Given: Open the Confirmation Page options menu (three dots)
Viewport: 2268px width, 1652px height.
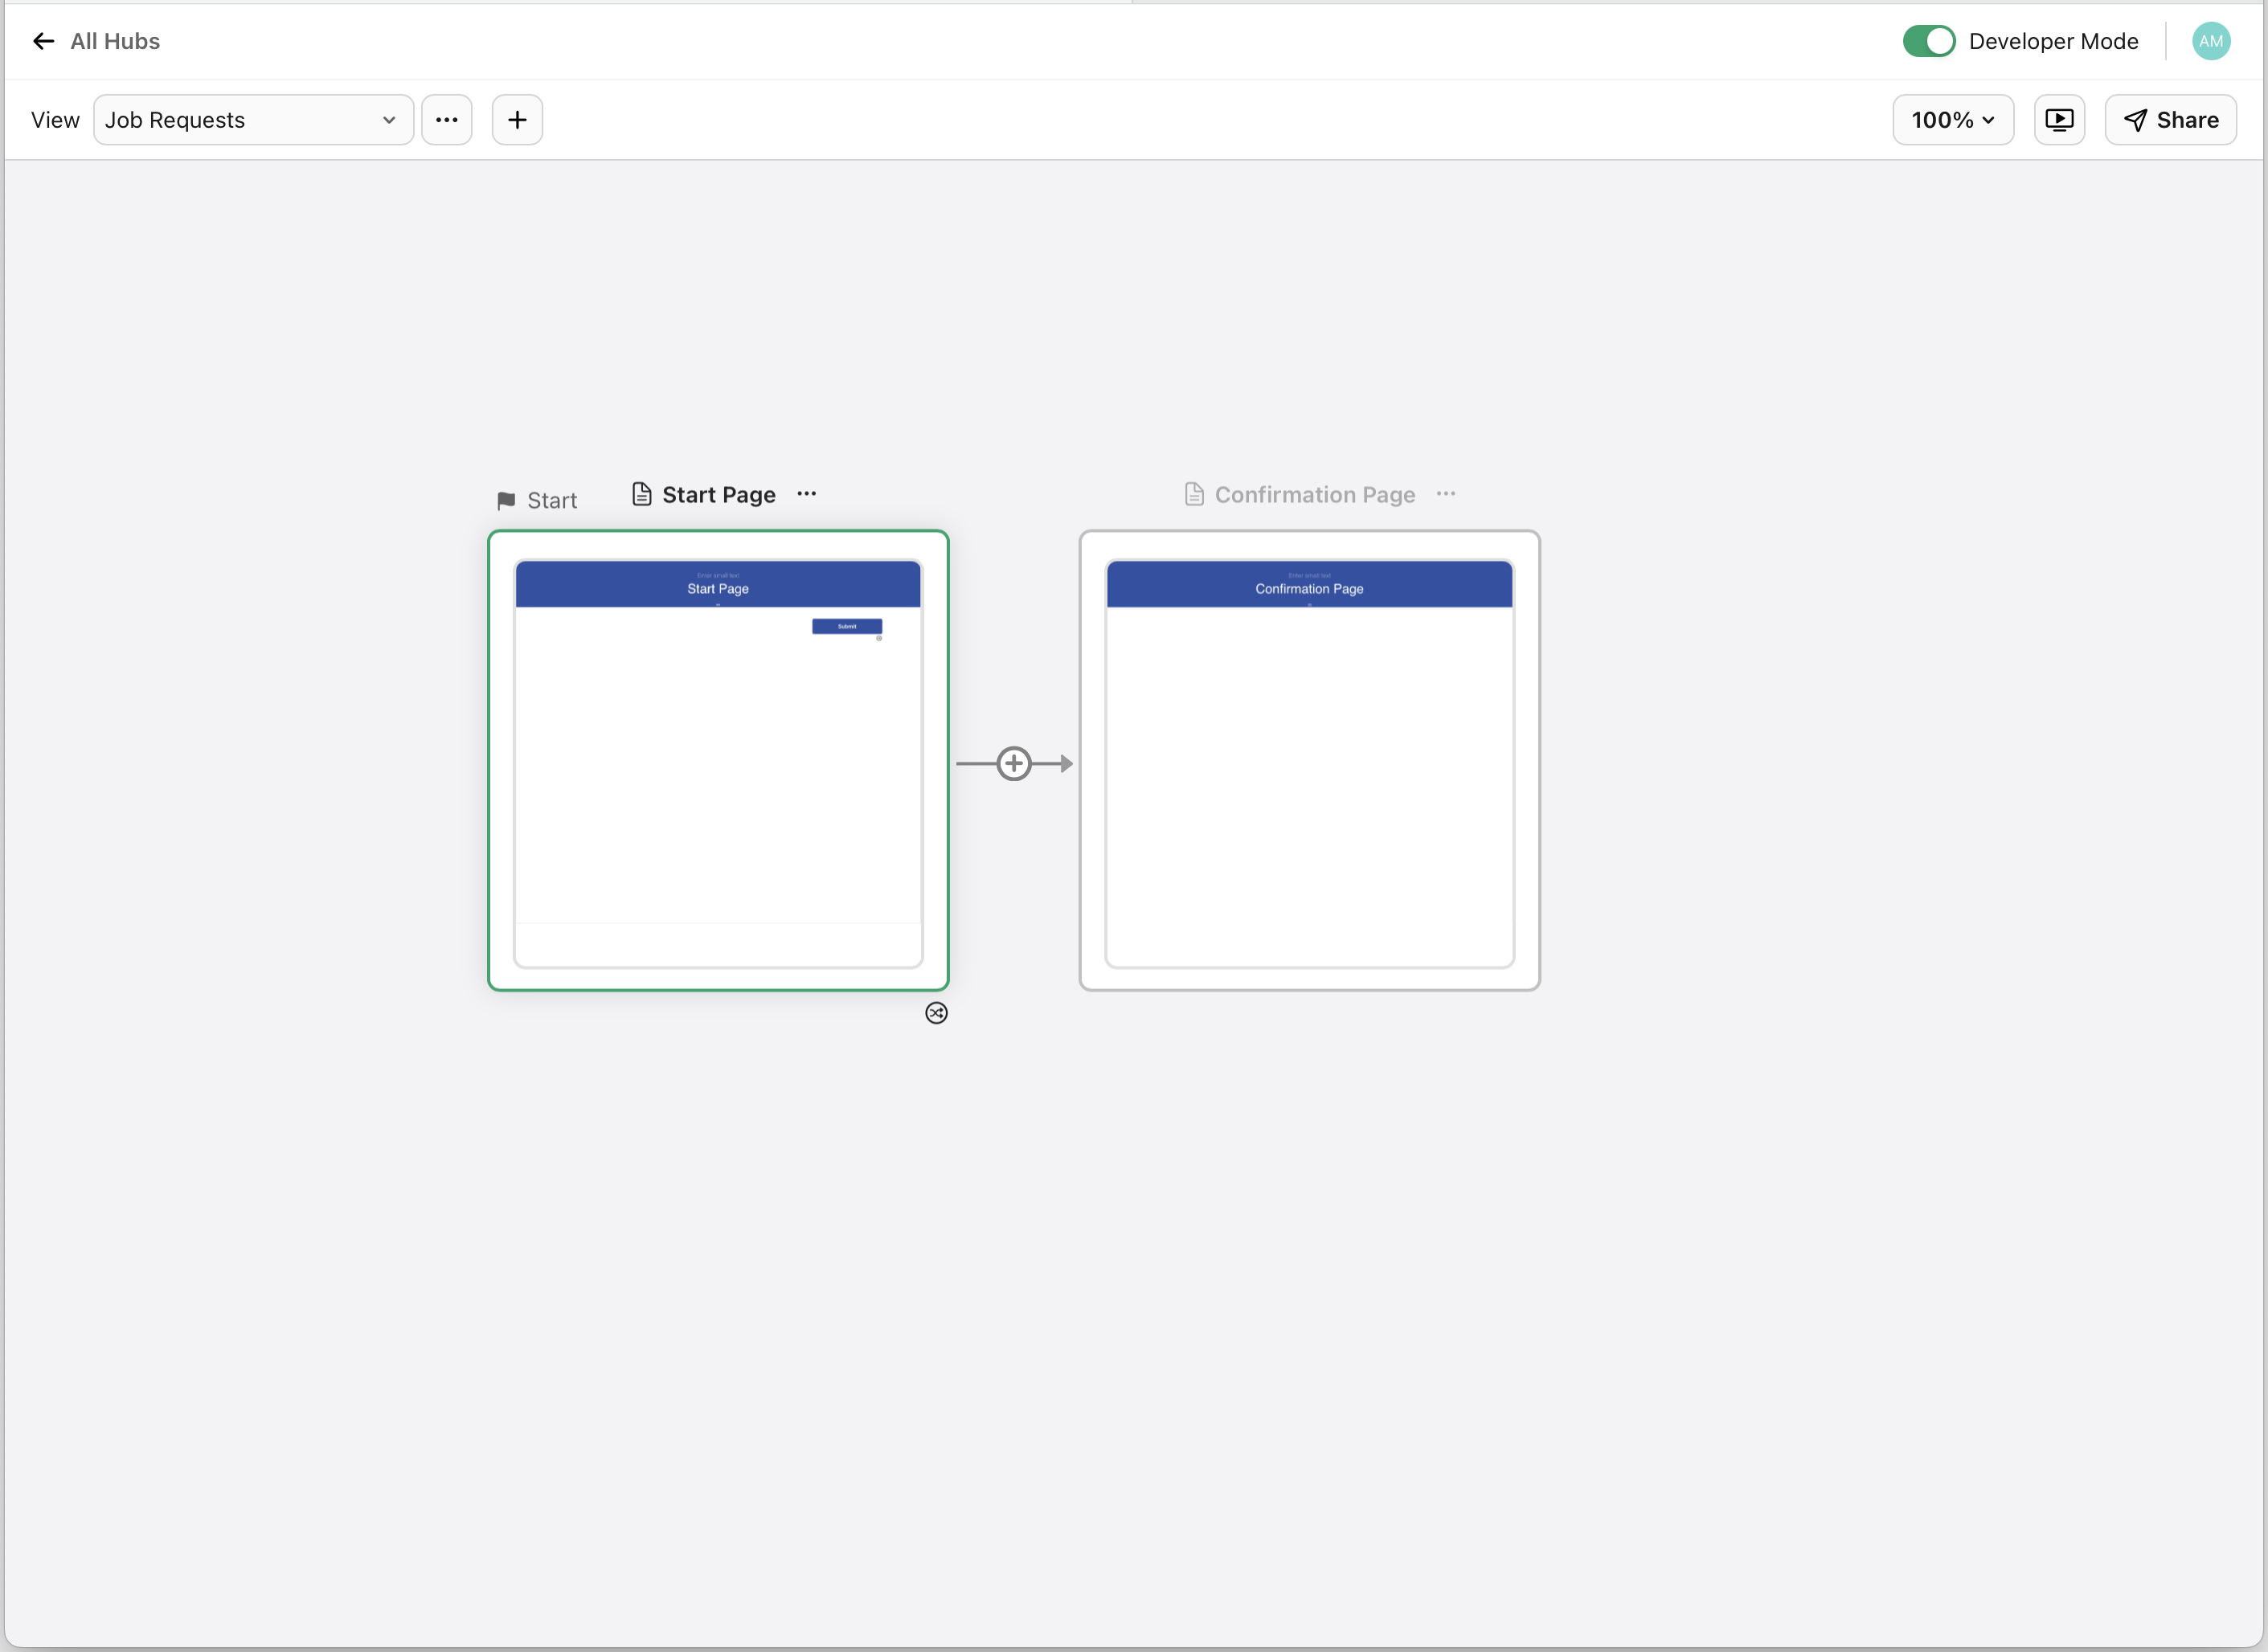Looking at the screenshot, I should pos(1446,493).
